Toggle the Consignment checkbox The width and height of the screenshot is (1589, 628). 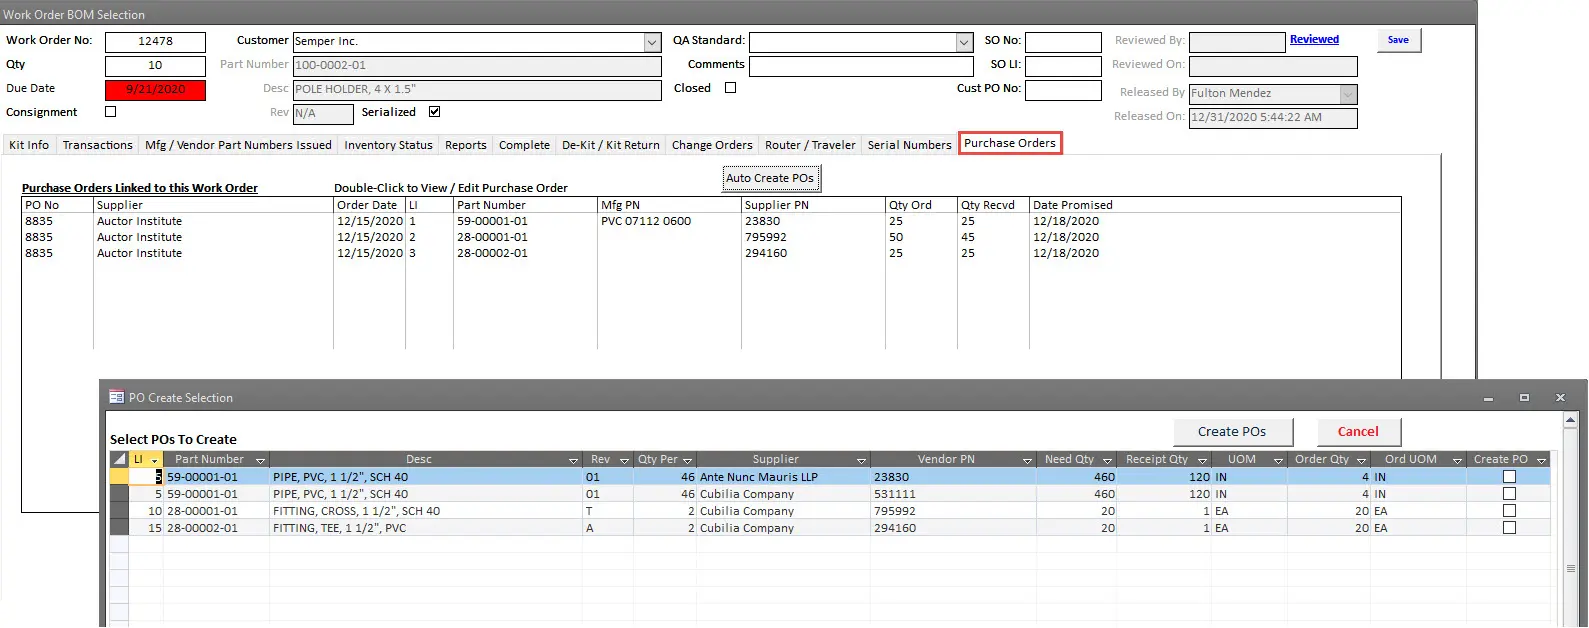pos(111,112)
